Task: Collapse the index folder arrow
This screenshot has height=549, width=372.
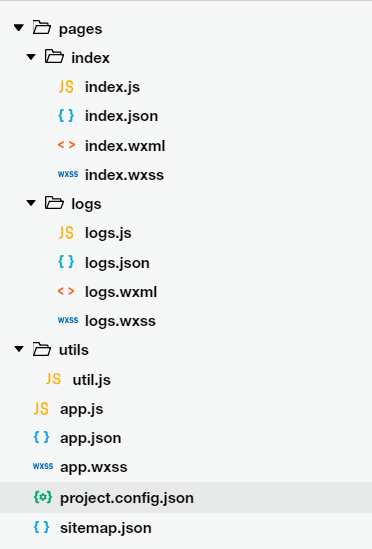Action: pos(31,57)
